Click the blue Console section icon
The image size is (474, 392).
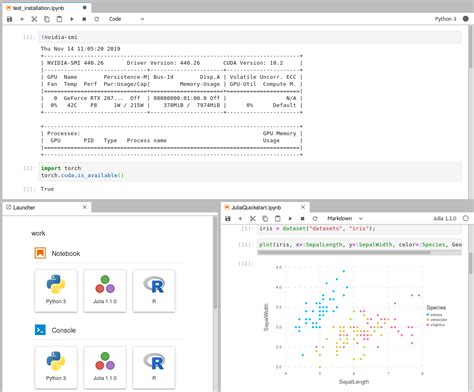[40, 330]
